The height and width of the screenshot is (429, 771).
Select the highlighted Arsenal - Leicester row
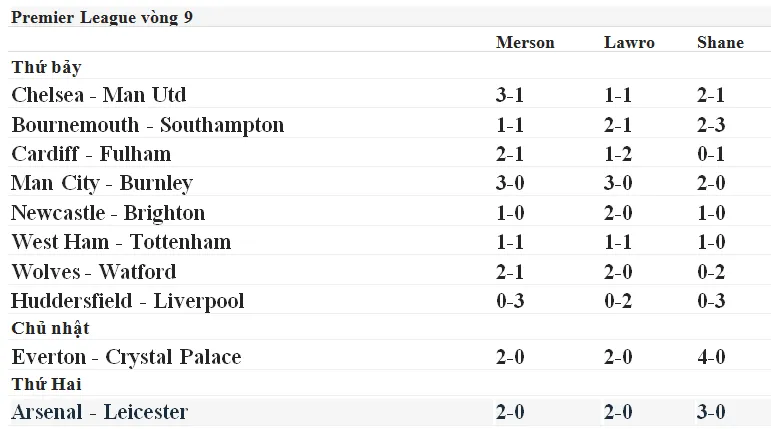(99, 412)
